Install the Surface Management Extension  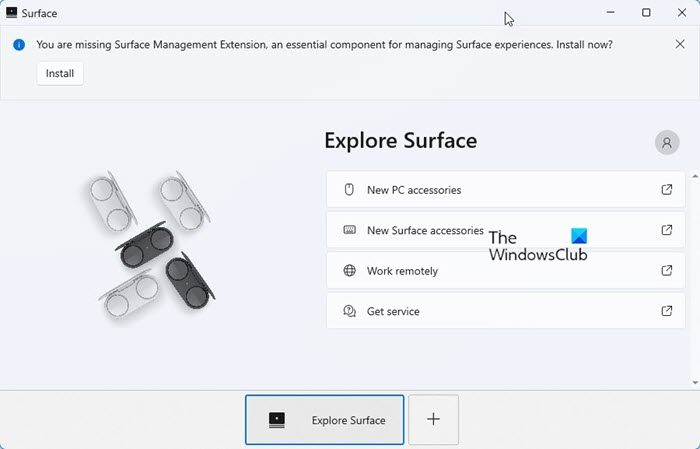pyautogui.click(x=60, y=73)
